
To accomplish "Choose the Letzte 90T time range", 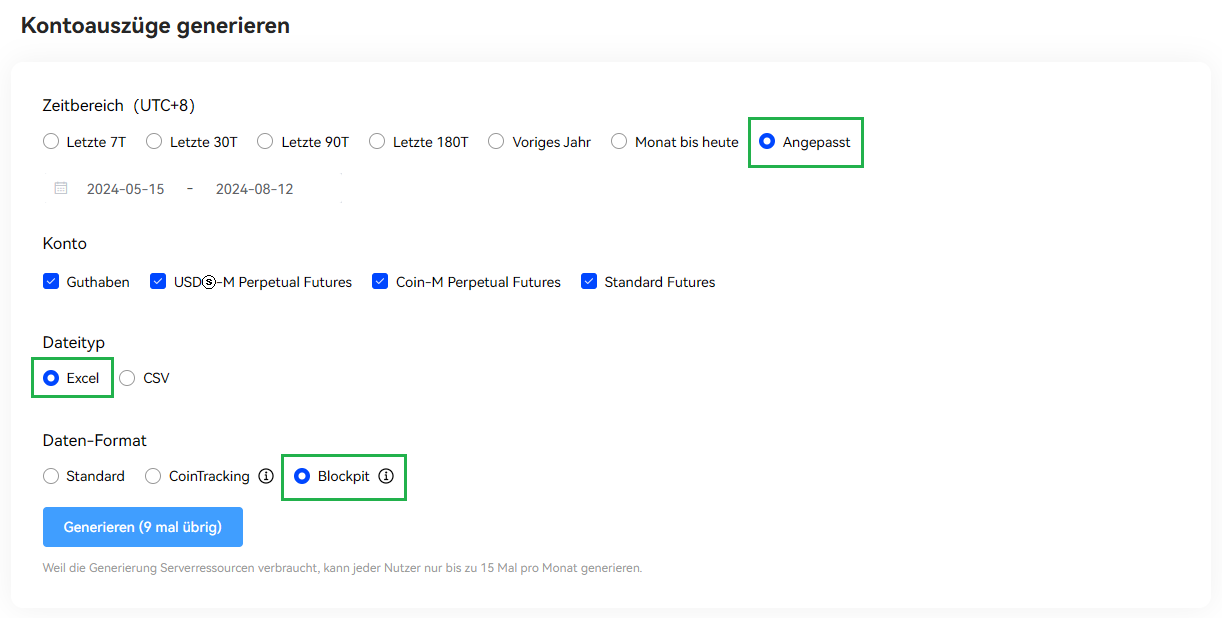I will [x=265, y=142].
